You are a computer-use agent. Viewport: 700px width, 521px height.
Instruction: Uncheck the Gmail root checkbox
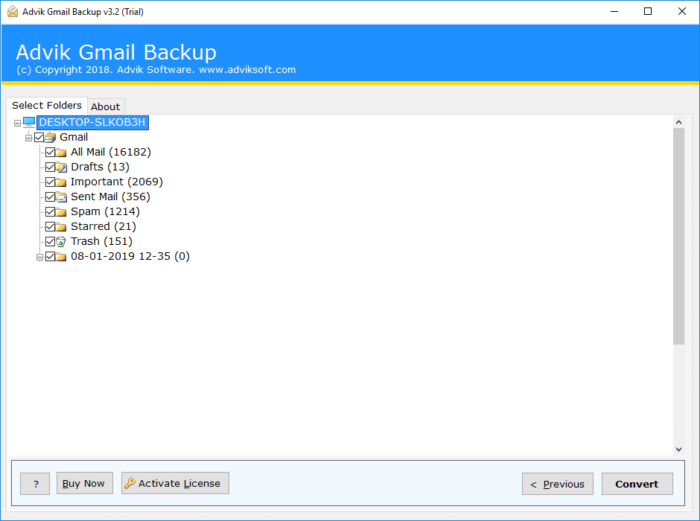pyautogui.click(x=39, y=137)
